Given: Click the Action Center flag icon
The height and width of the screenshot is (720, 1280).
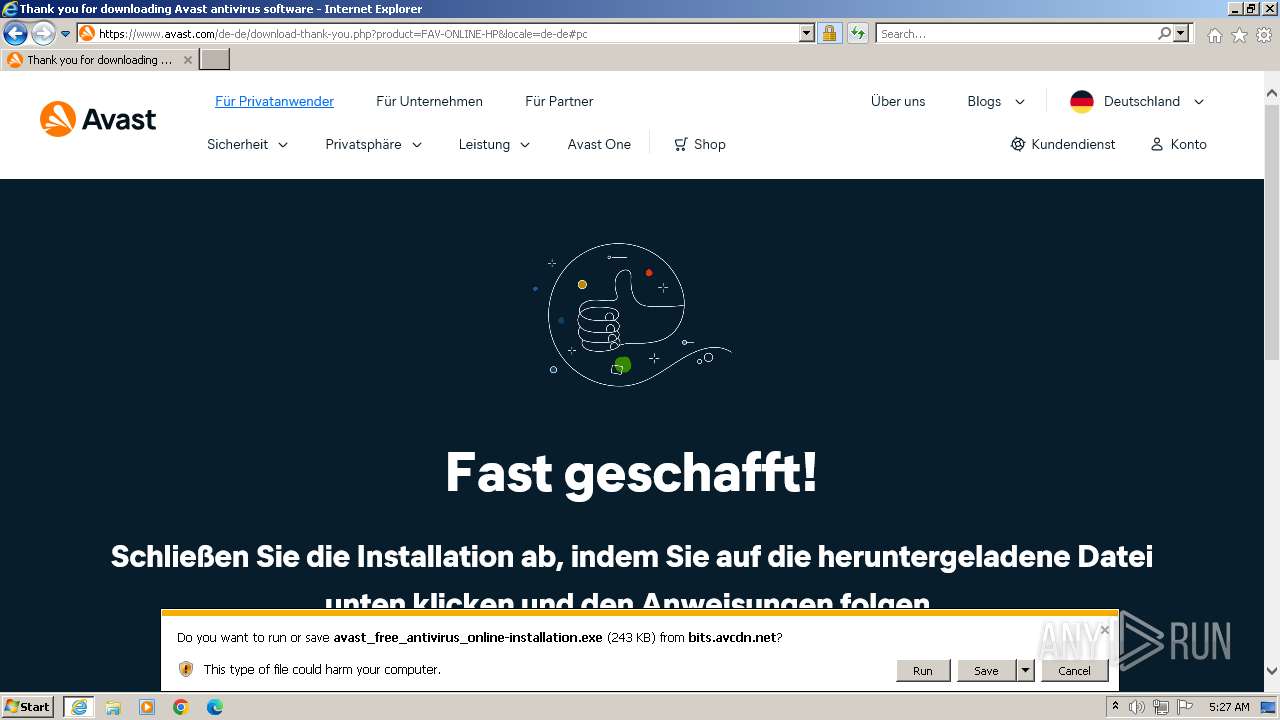Looking at the screenshot, I should coord(1185,707).
